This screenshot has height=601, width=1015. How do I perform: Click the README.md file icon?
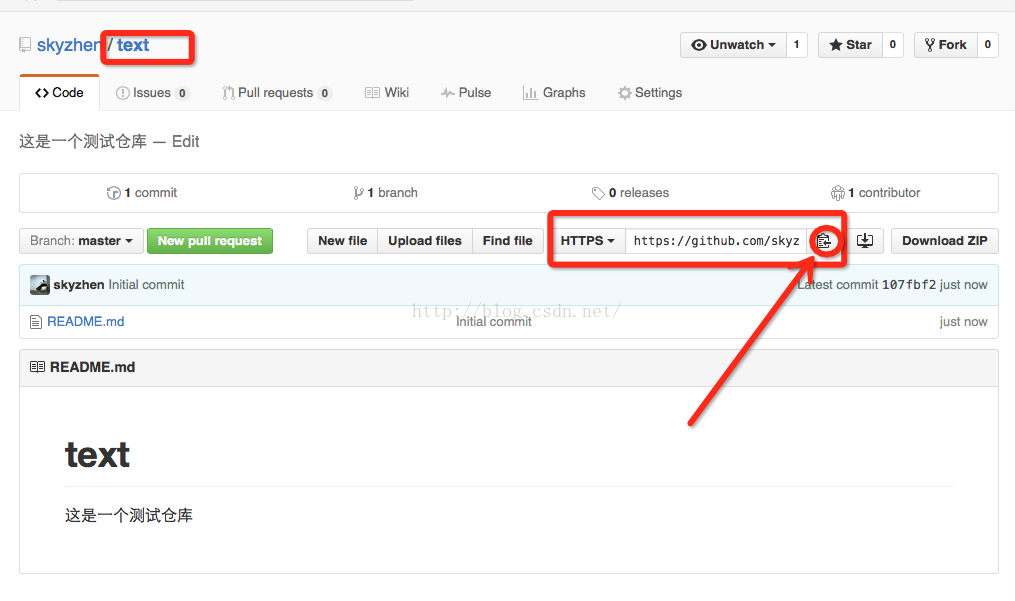pos(36,322)
